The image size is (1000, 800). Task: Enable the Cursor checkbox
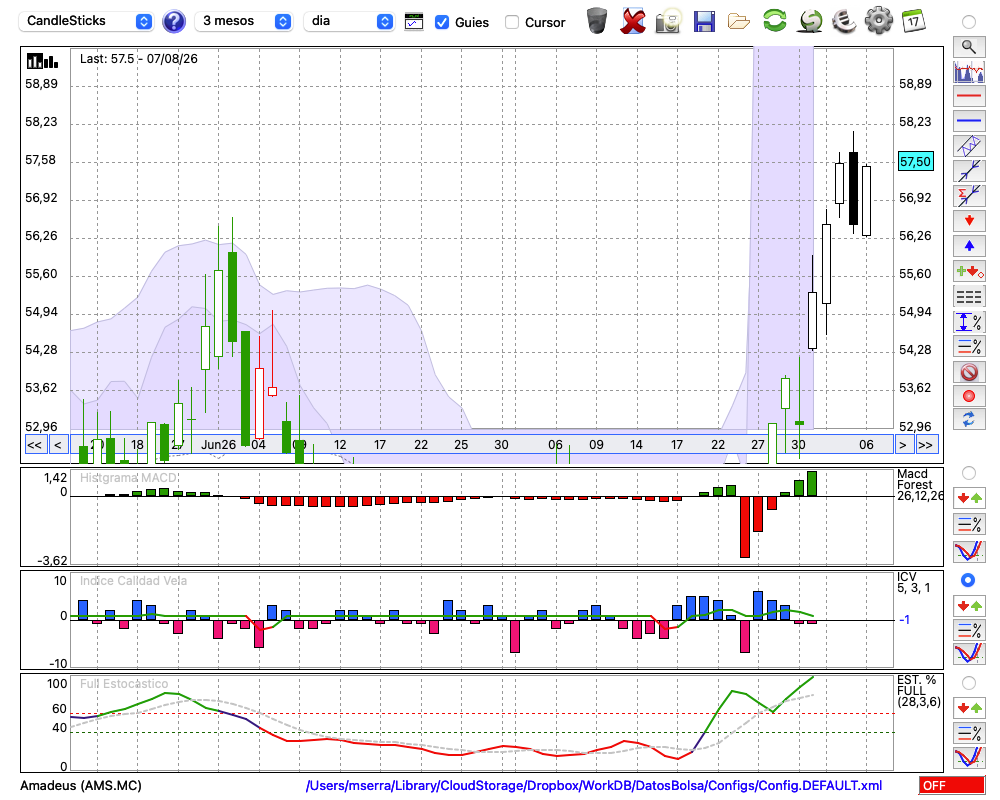511,22
